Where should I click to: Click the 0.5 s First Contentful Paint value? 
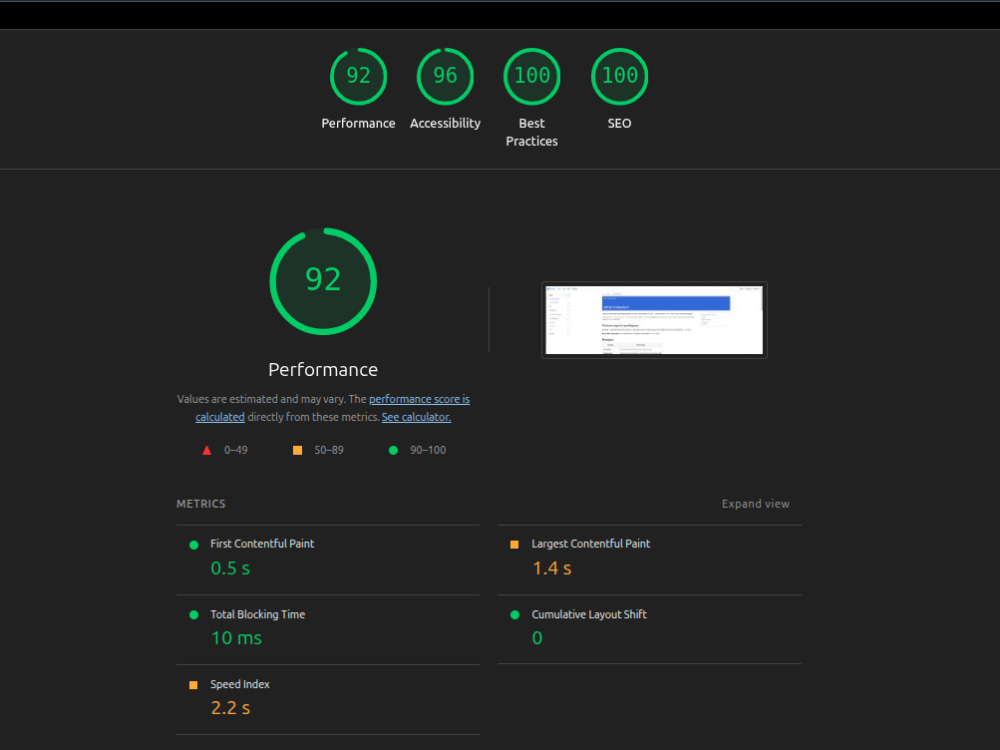click(230, 568)
